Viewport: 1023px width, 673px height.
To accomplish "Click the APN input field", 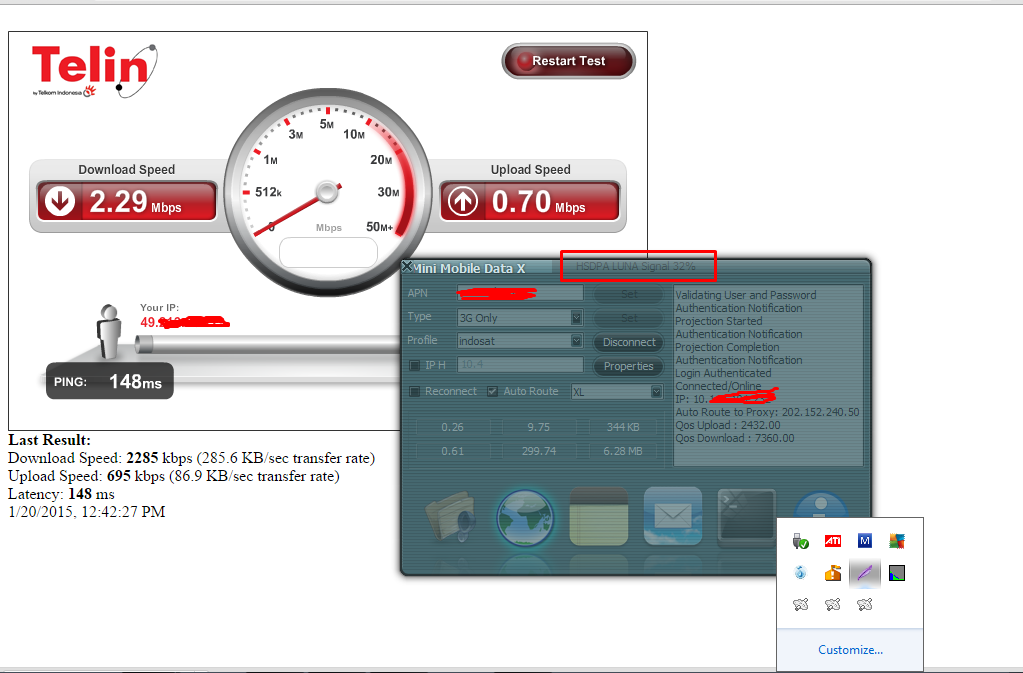I will click(520, 293).
